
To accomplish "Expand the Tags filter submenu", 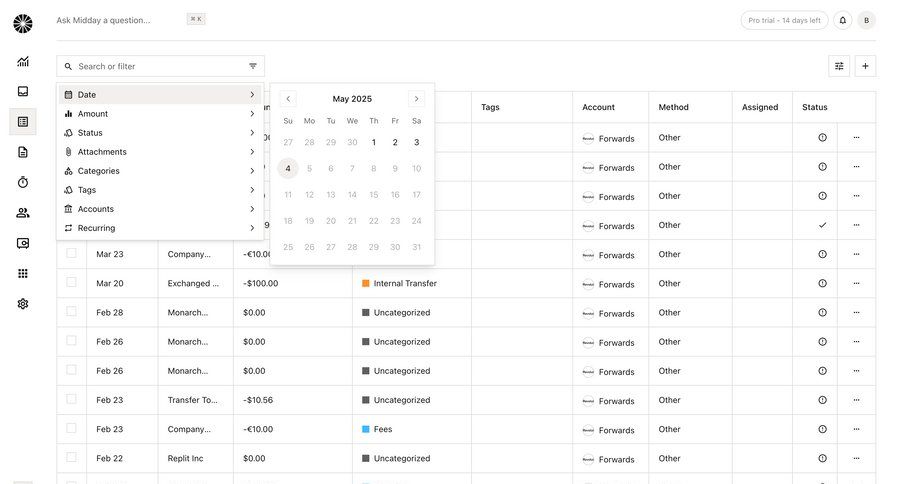I will point(160,190).
